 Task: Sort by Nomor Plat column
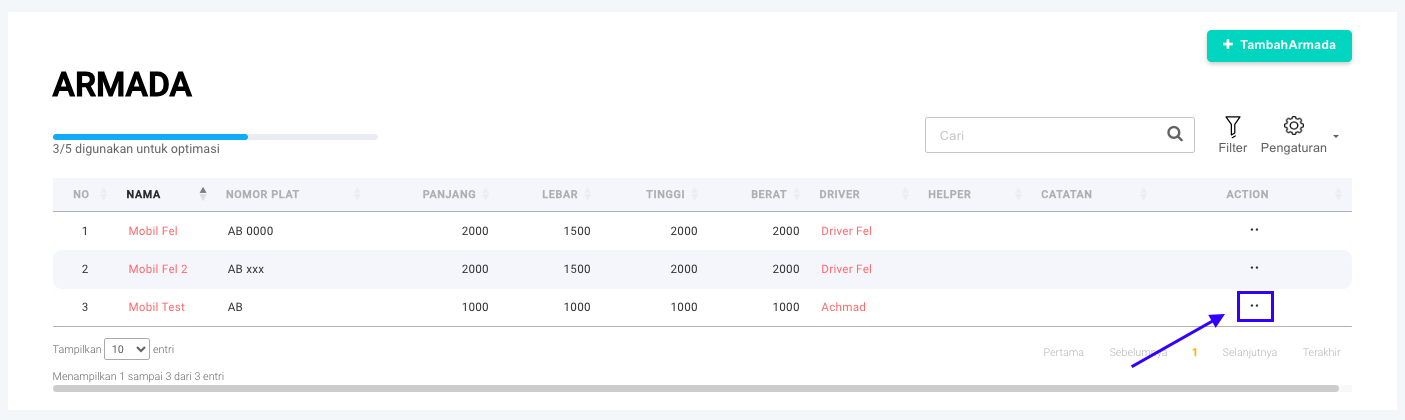(263, 194)
